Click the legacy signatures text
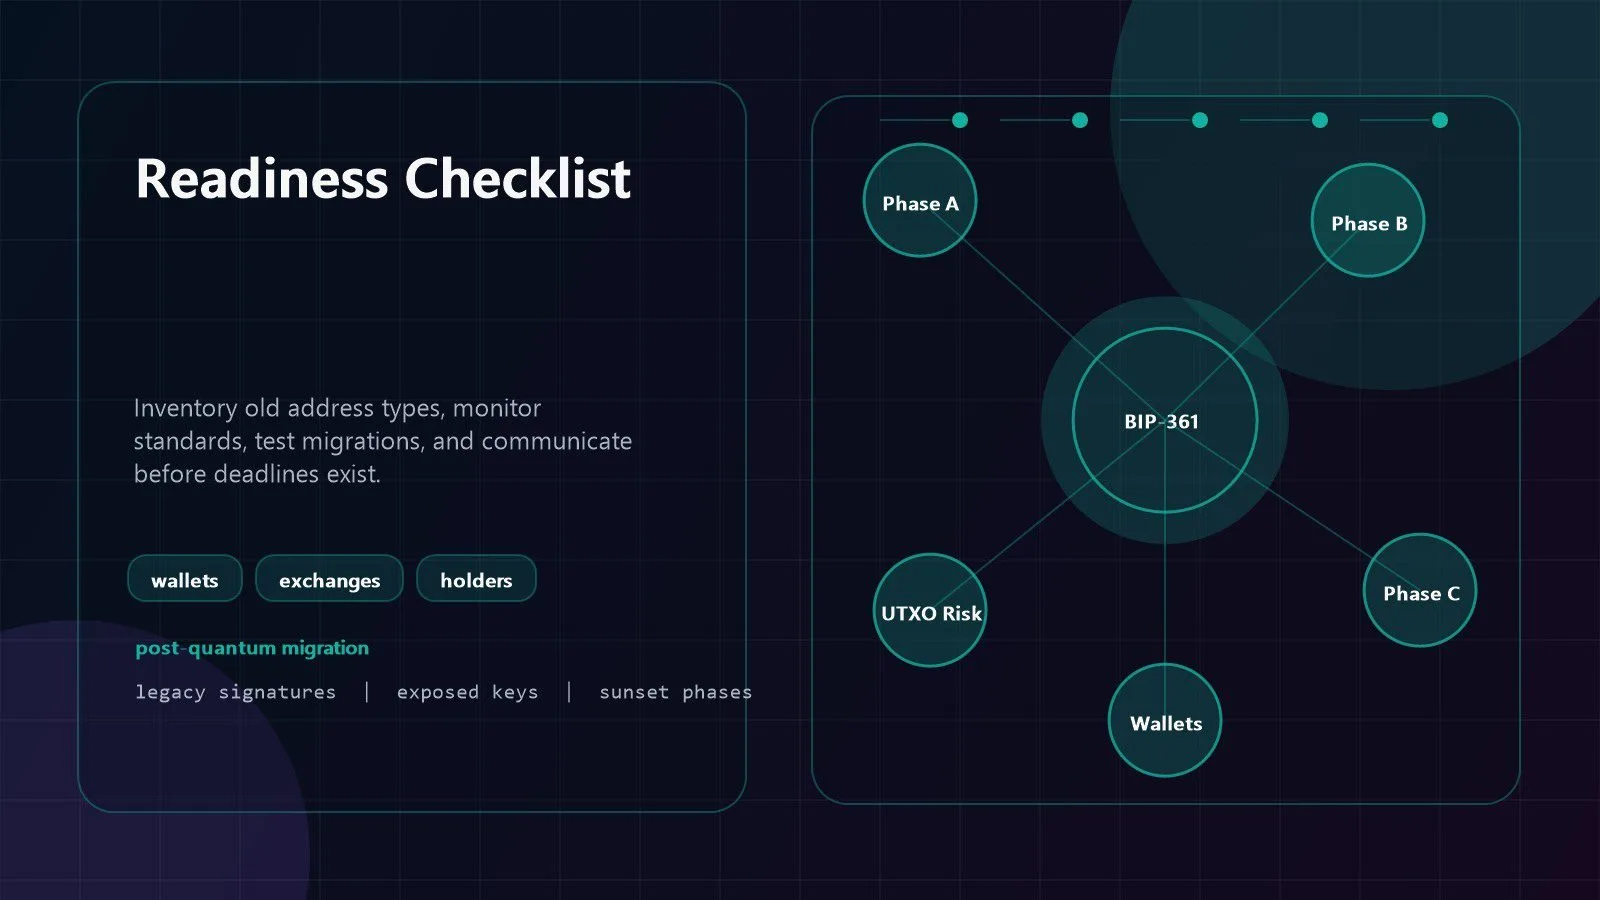 (x=236, y=692)
